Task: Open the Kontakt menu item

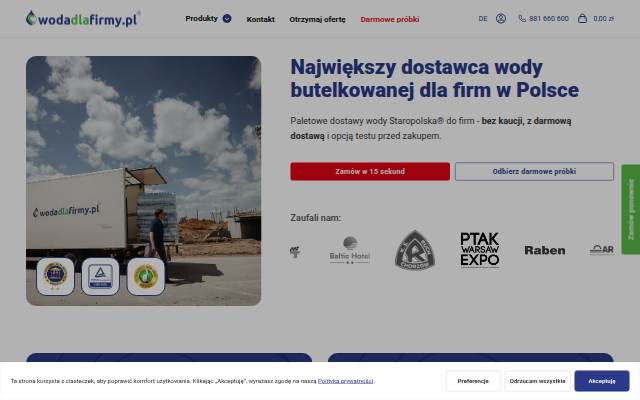Action: tap(260, 19)
